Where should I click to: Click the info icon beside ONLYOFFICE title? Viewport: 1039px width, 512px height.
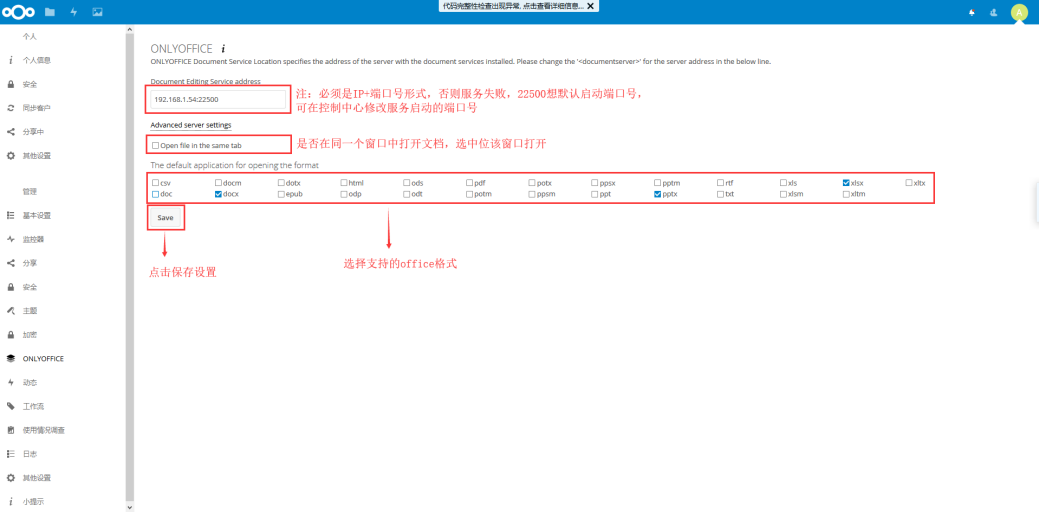point(223,48)
